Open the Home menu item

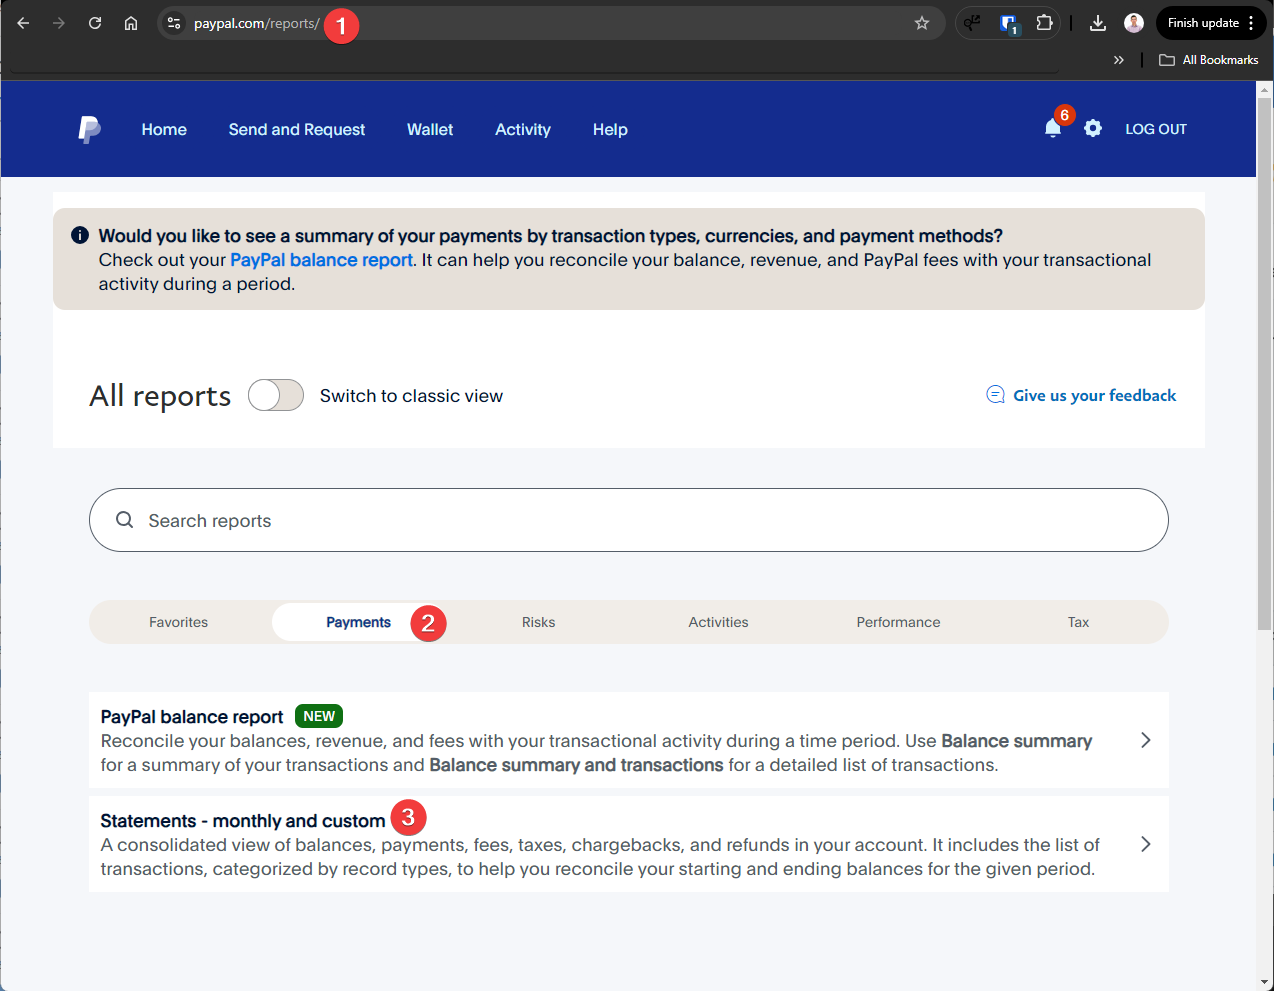pos(164,130)
